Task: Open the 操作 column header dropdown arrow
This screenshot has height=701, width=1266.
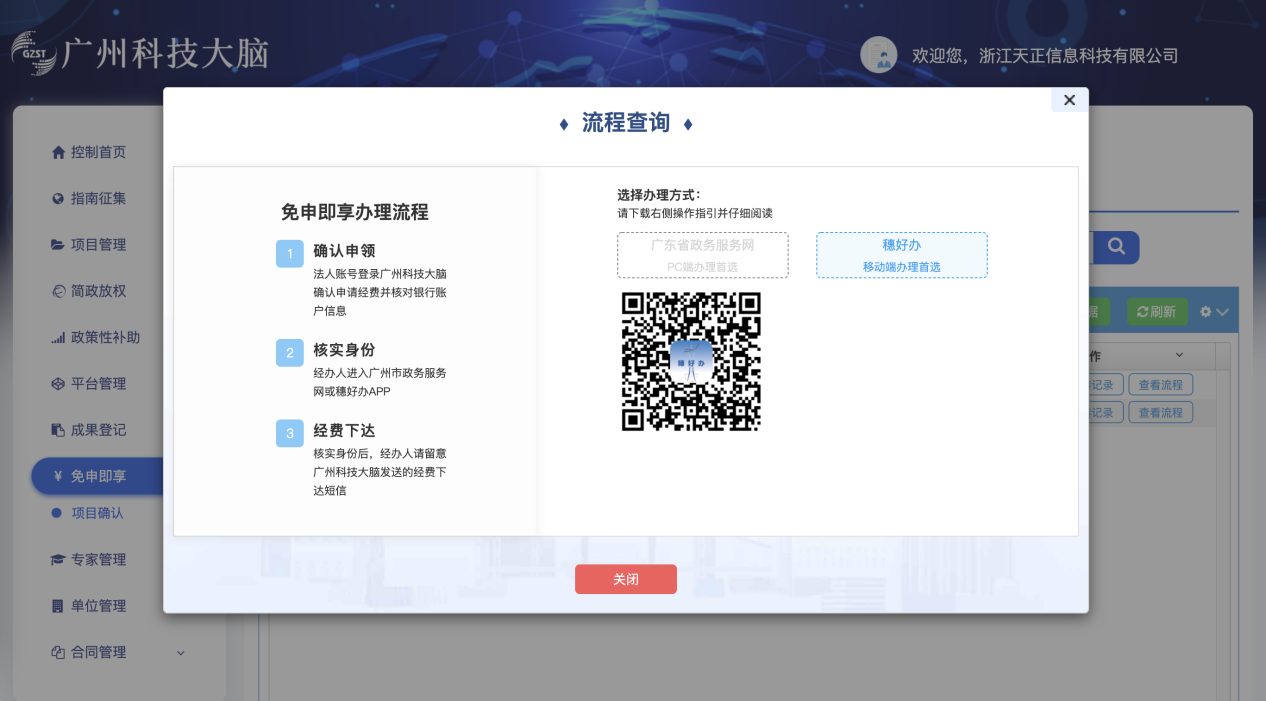Action: (1179, 356)
